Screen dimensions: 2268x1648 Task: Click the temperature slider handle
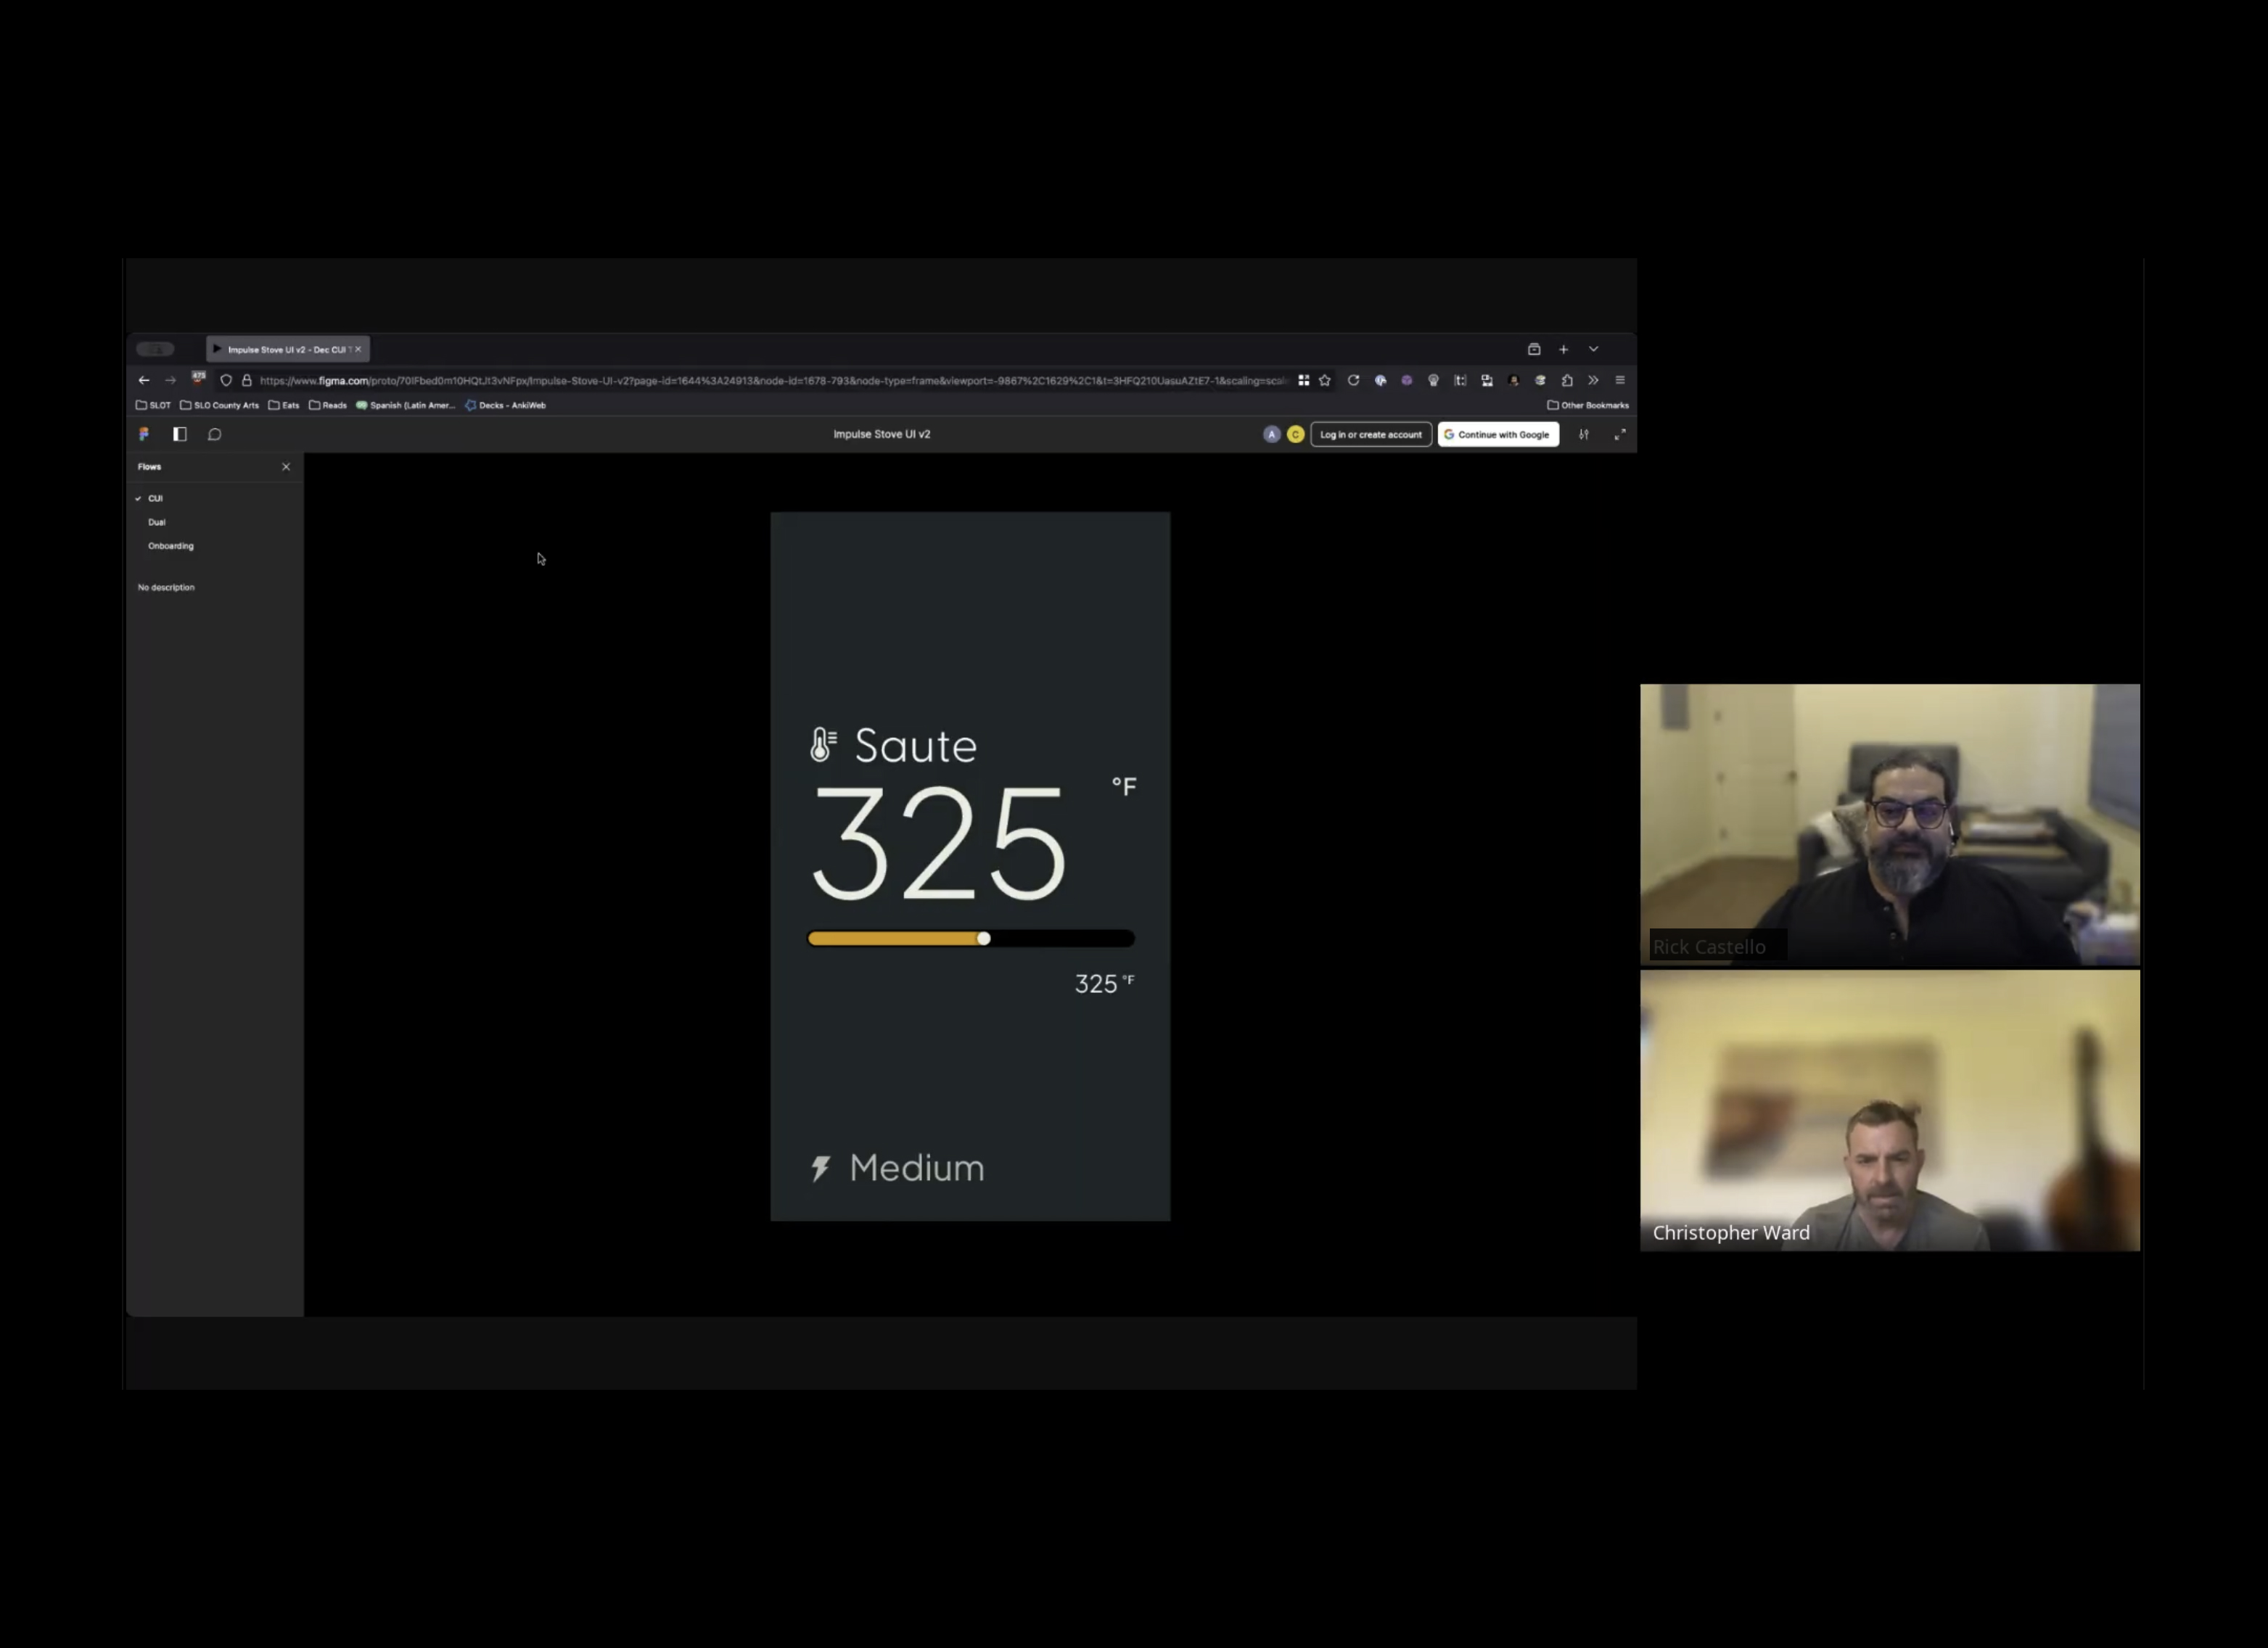(984, 938)
